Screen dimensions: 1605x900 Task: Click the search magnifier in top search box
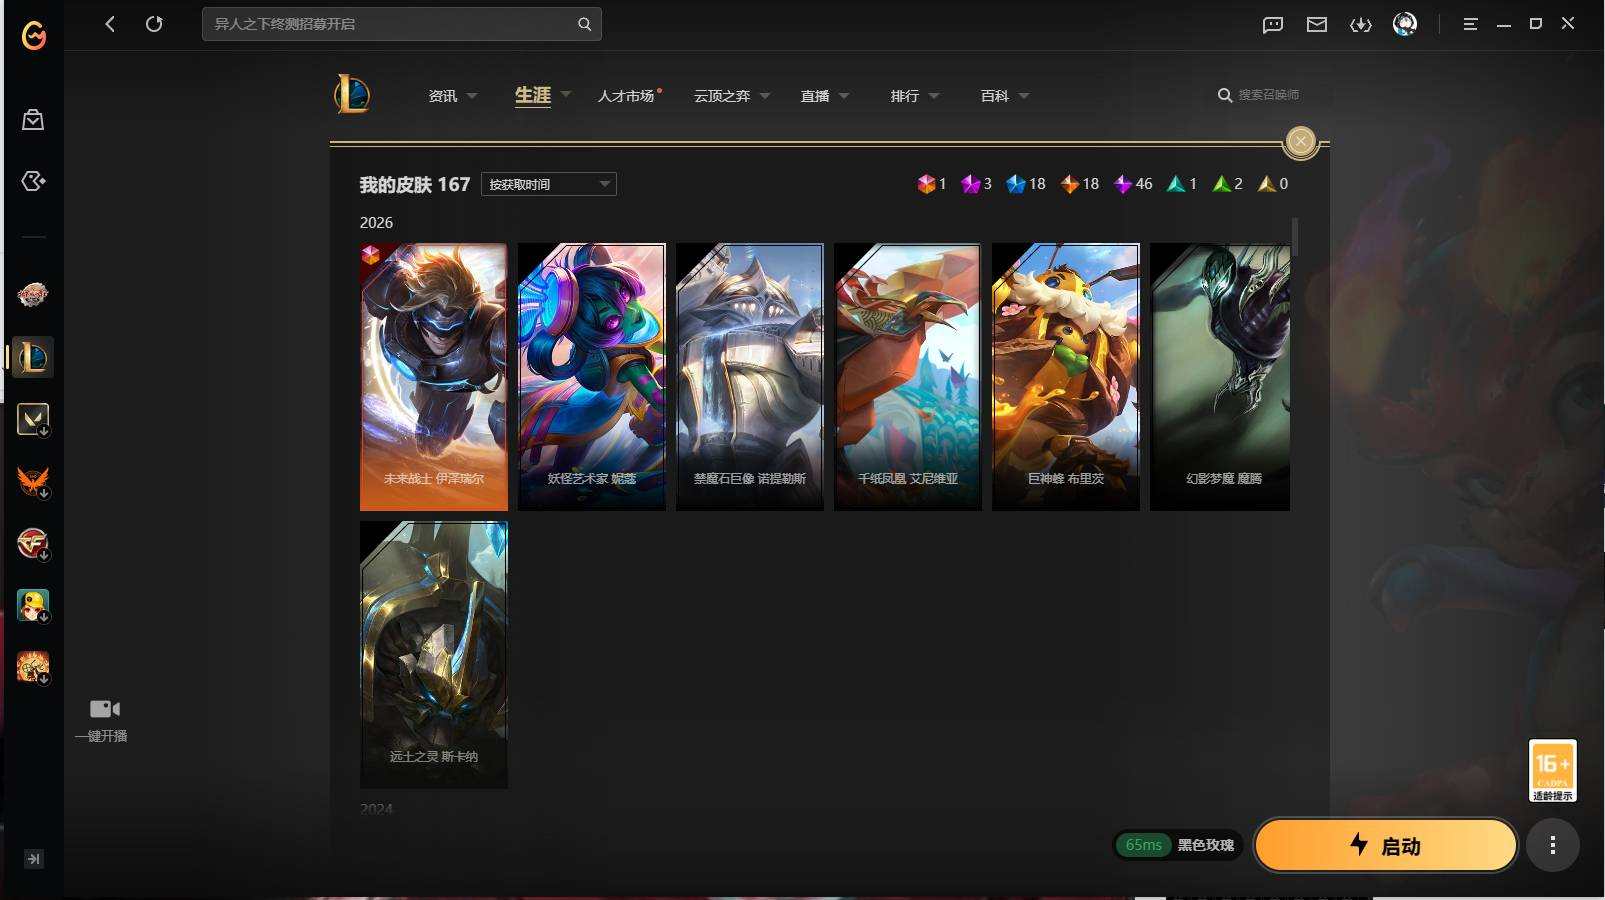click(x=584, y=24)
